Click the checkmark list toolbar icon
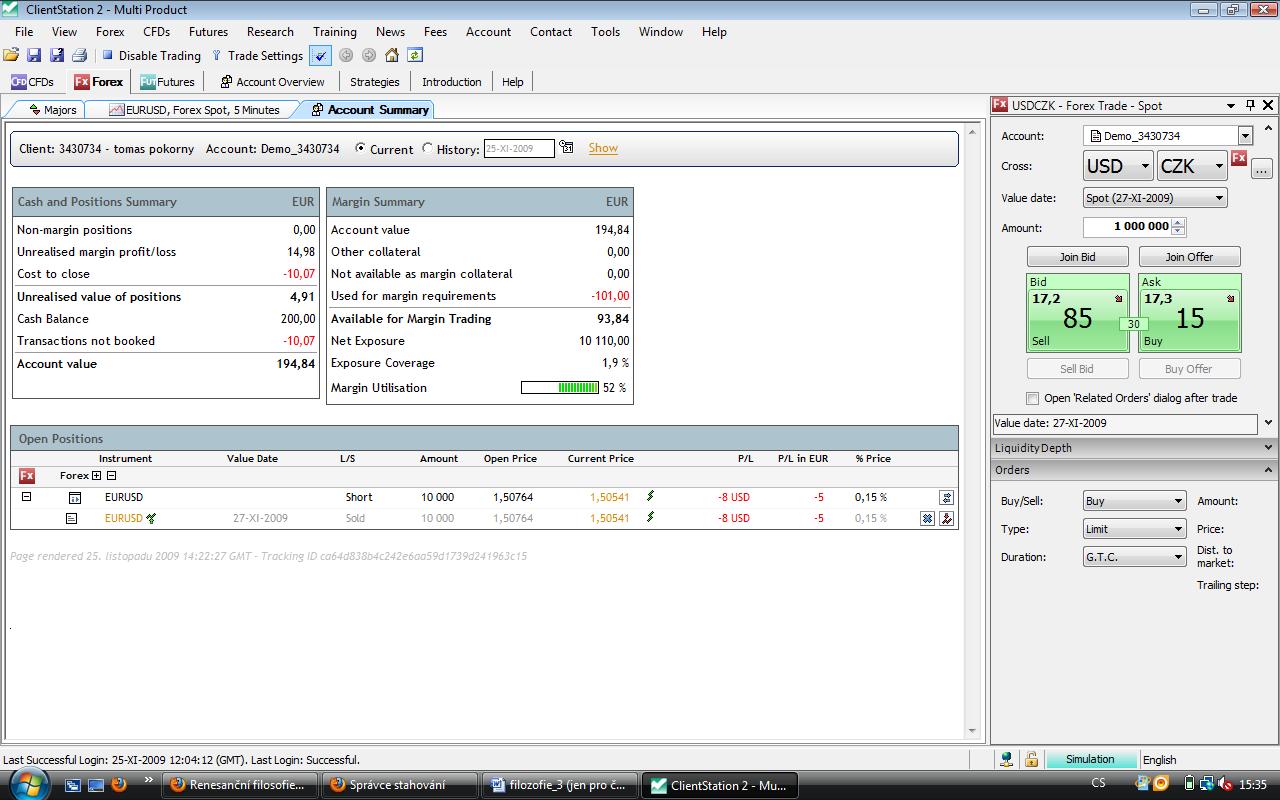Image resolution: width=1280 pixels, height=800 pixels. click(321, 55)
